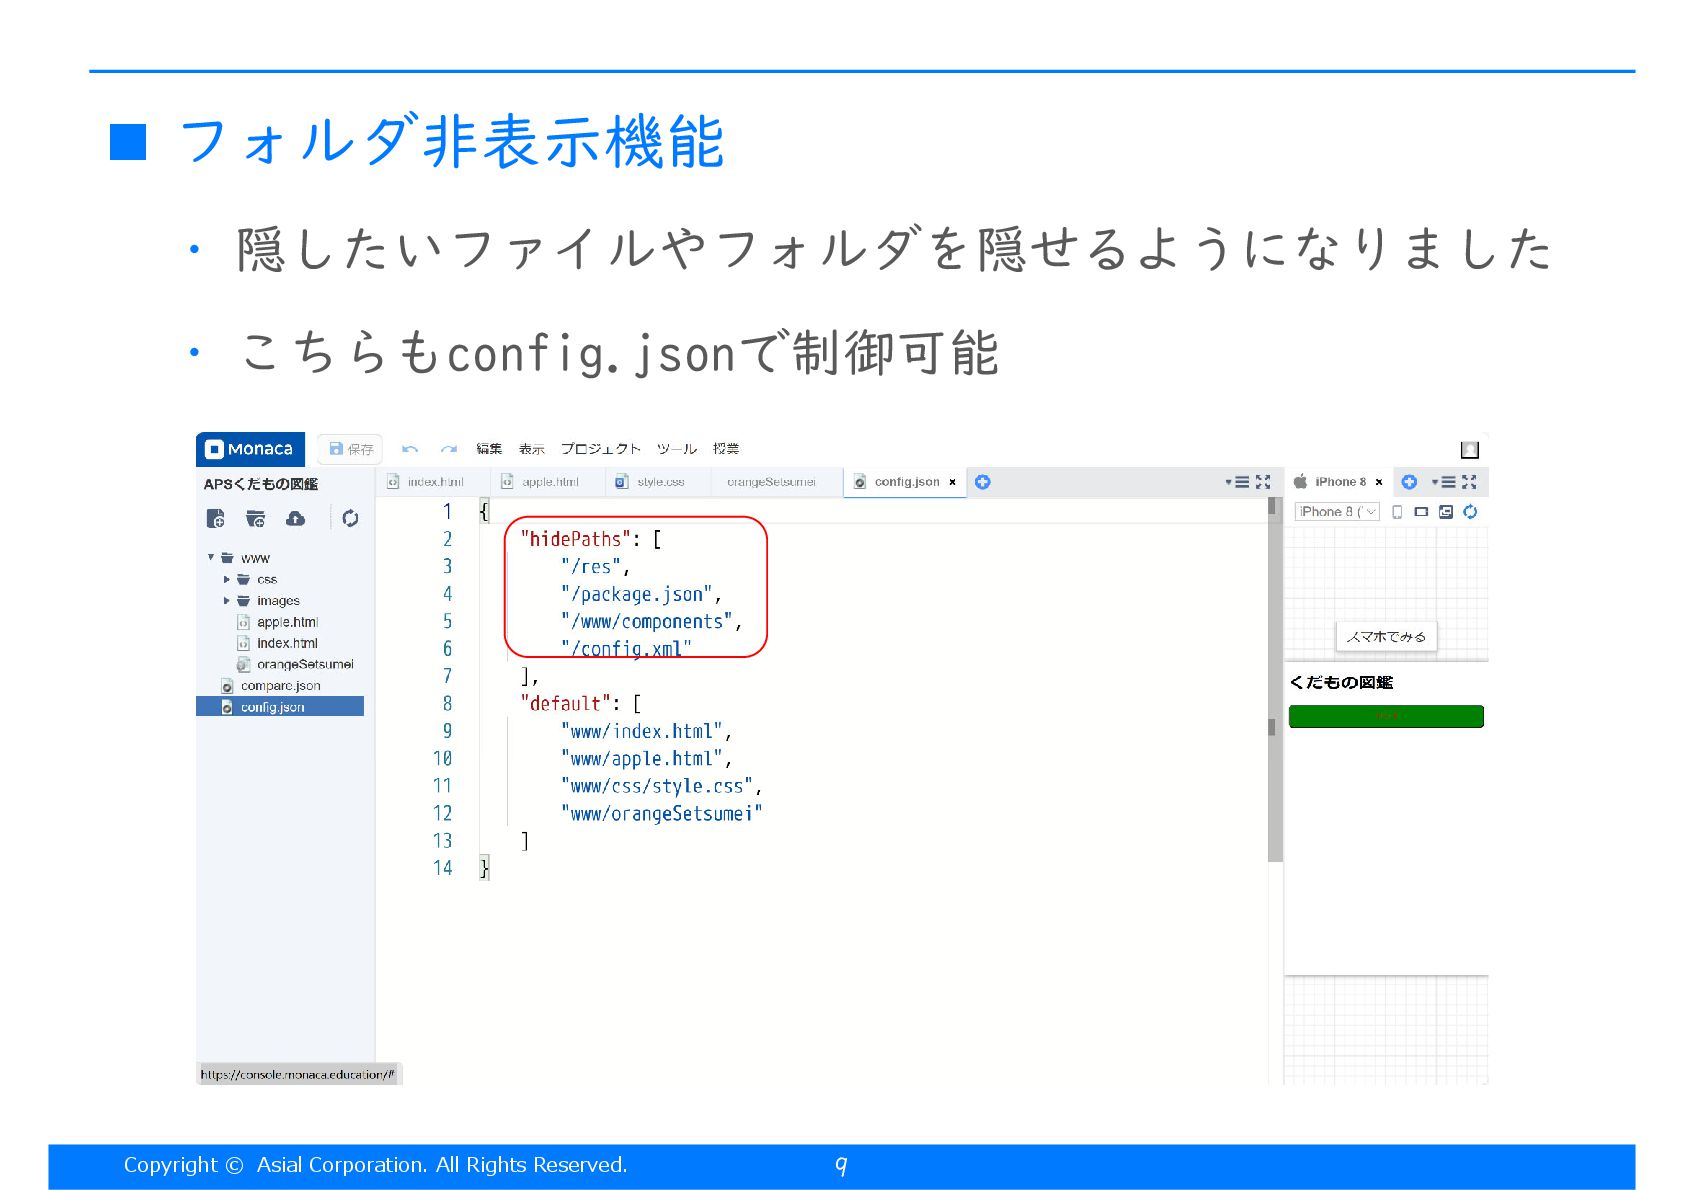Click the green button in the preview
The width and height of the screenshot is (1684, 1190).
click(x=1386, y=716)
